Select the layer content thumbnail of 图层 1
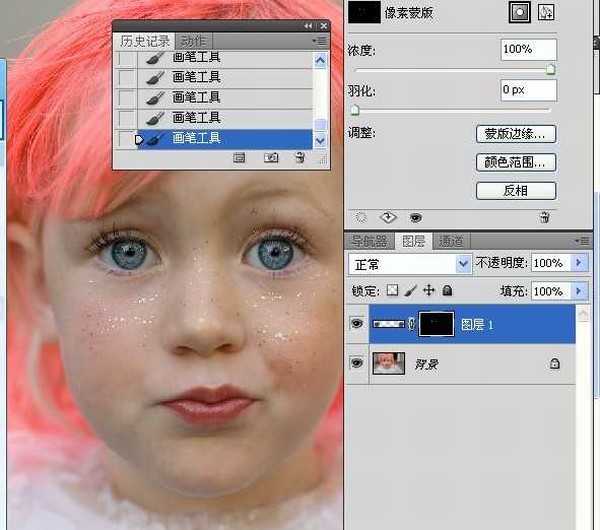This screenshot has height=530, width=600. coord(388,324)
